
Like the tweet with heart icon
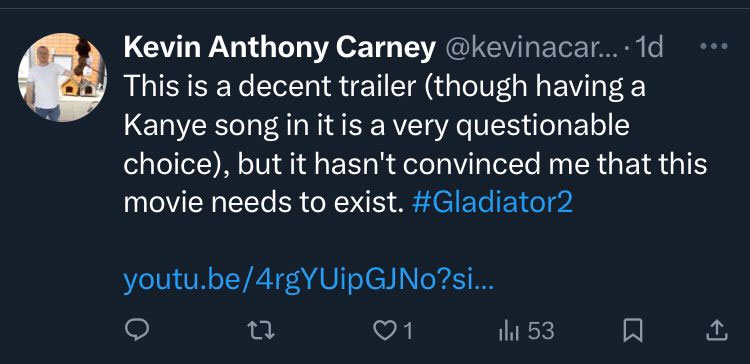click(x=384, y=331)
